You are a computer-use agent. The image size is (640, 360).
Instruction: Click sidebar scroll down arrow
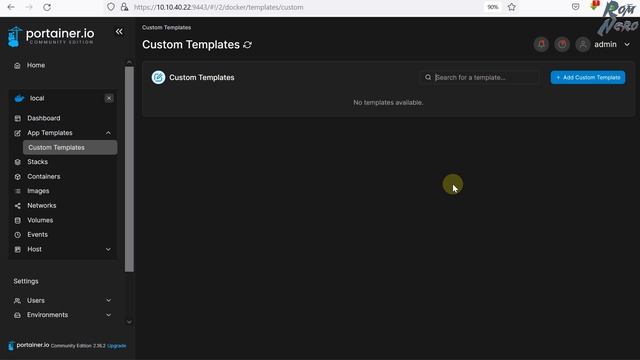(129, 322)
